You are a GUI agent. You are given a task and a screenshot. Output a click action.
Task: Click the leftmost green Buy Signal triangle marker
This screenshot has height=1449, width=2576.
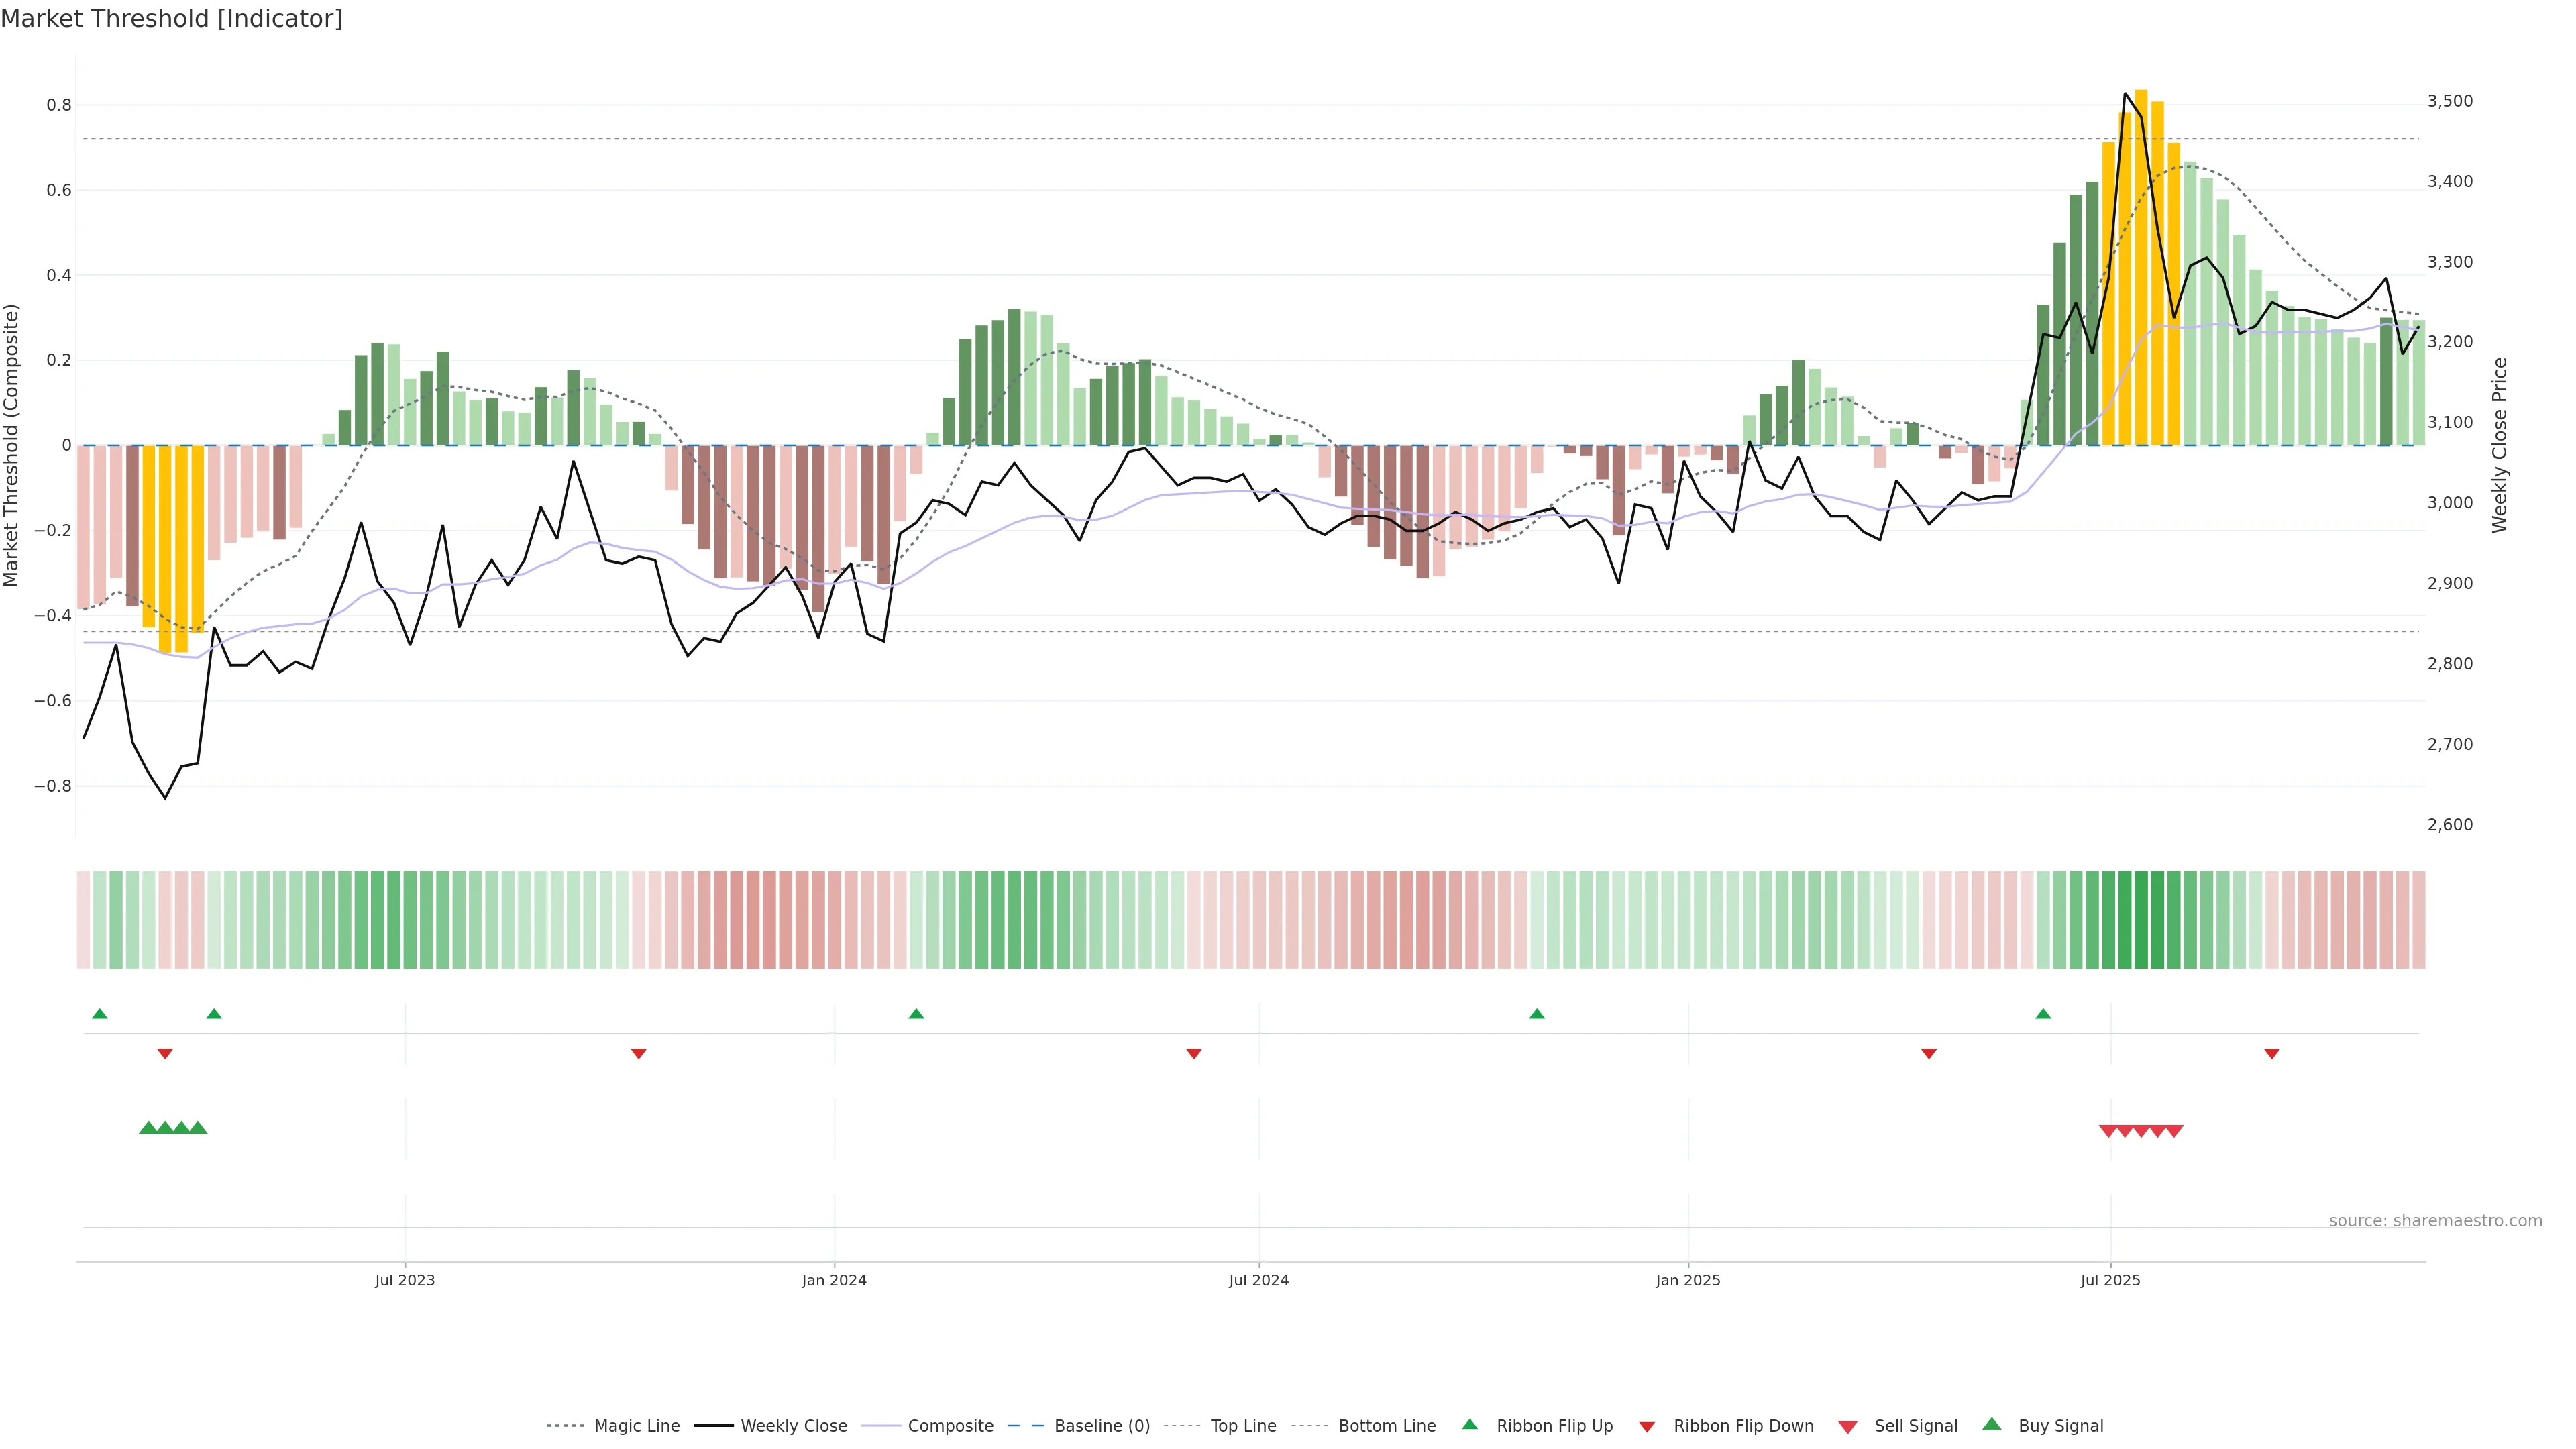click(x=148, y=1128)
